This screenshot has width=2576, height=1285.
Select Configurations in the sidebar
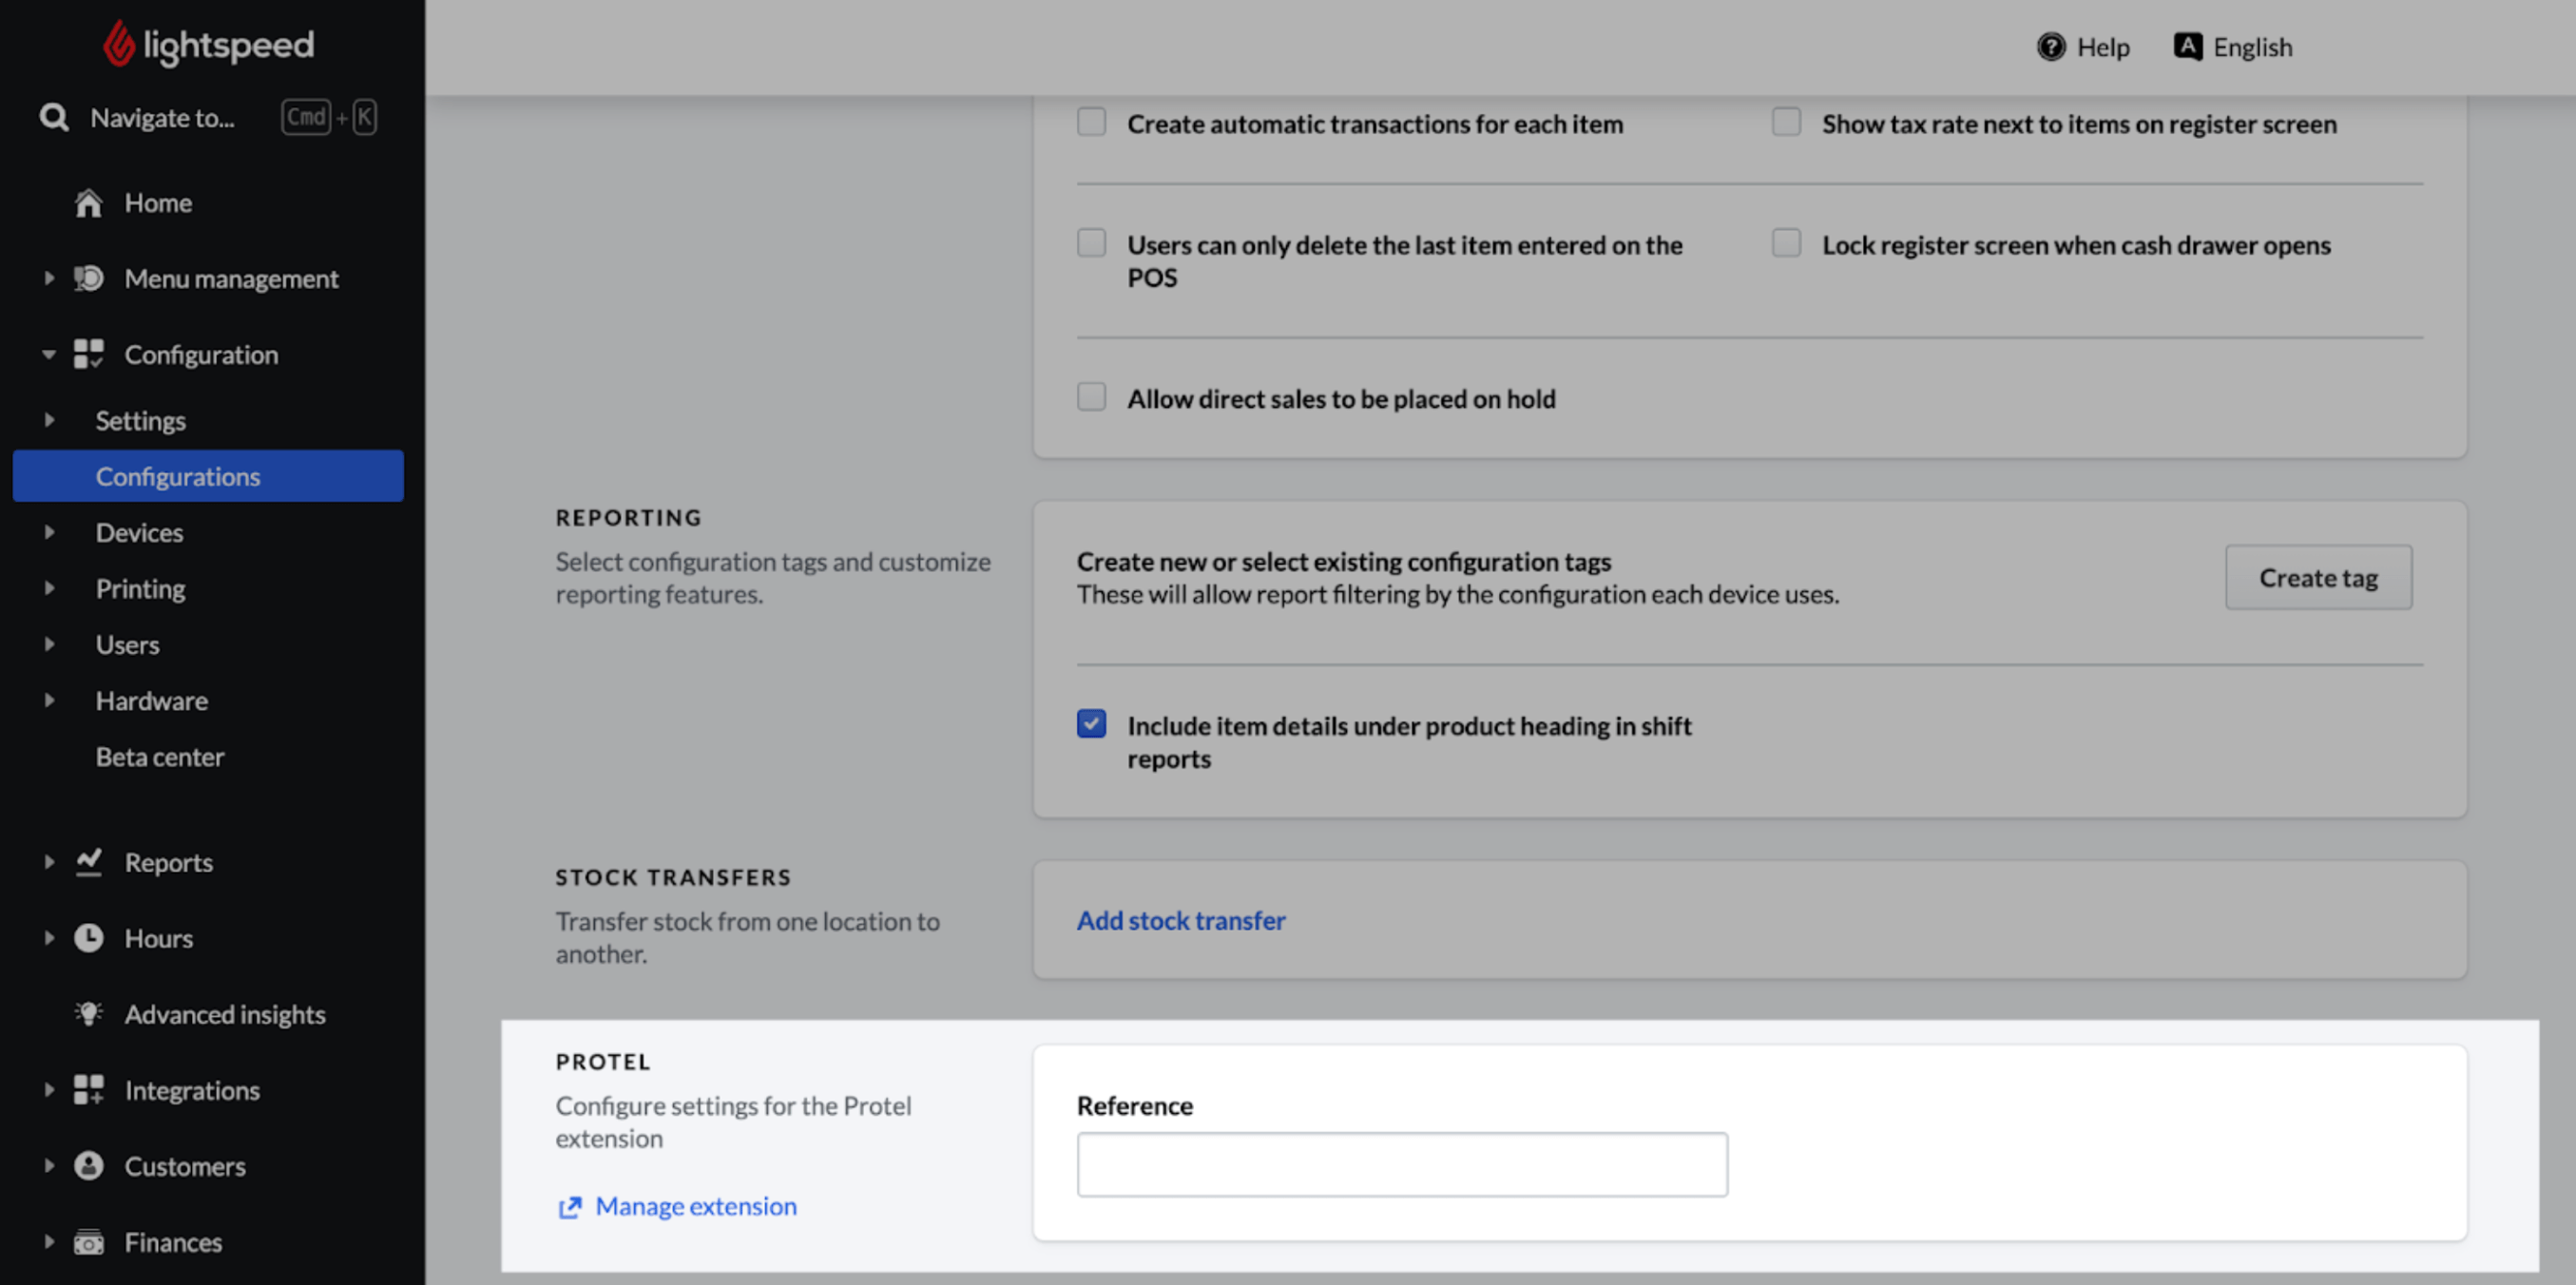tap(178, 477)
